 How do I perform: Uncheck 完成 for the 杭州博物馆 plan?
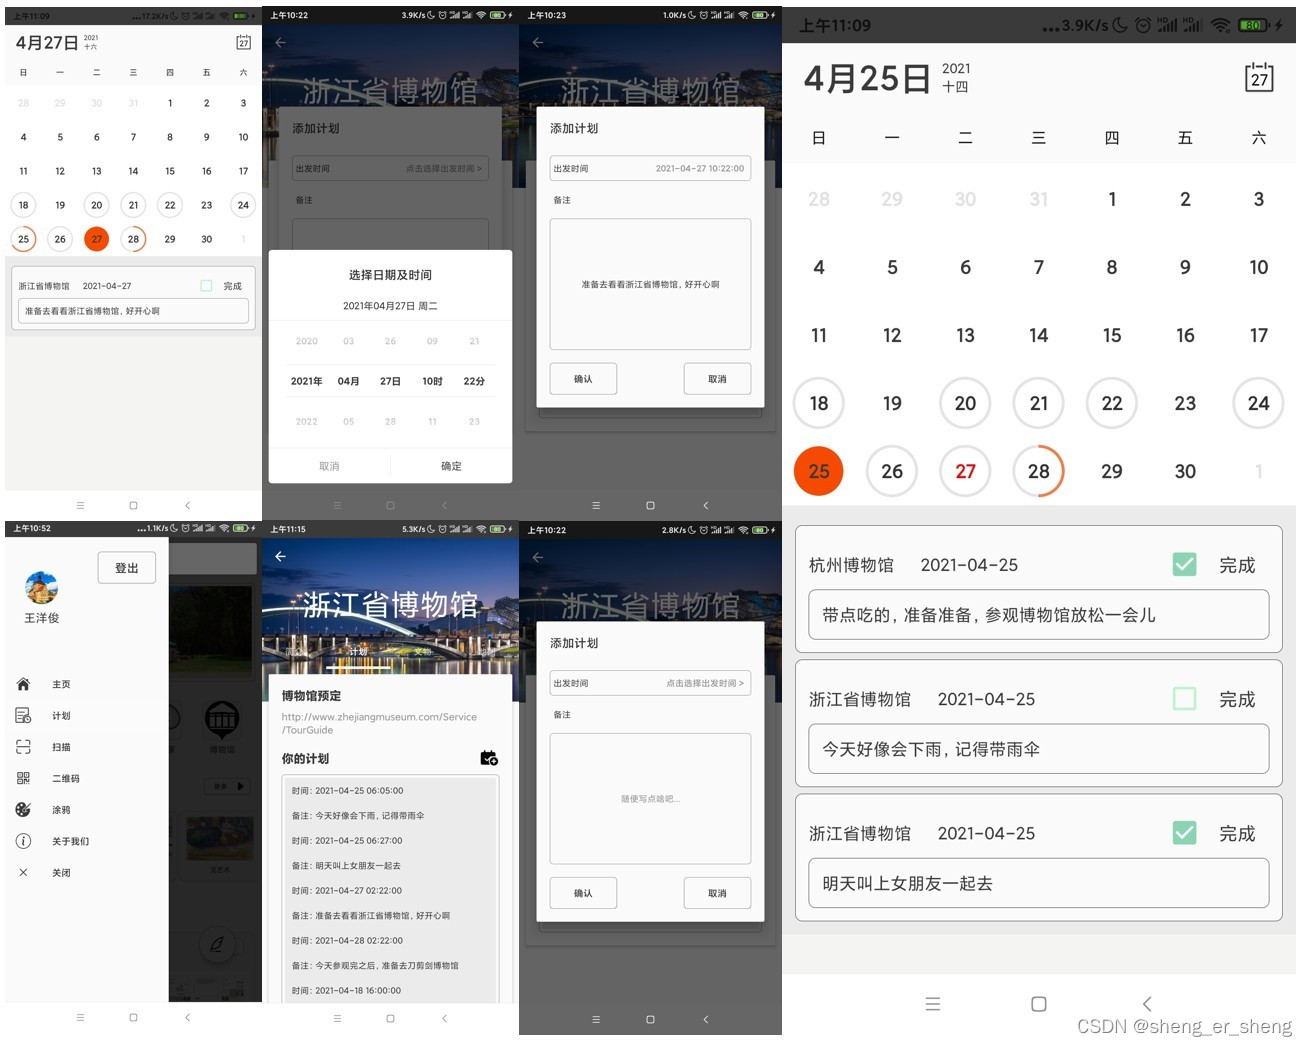1184,565
